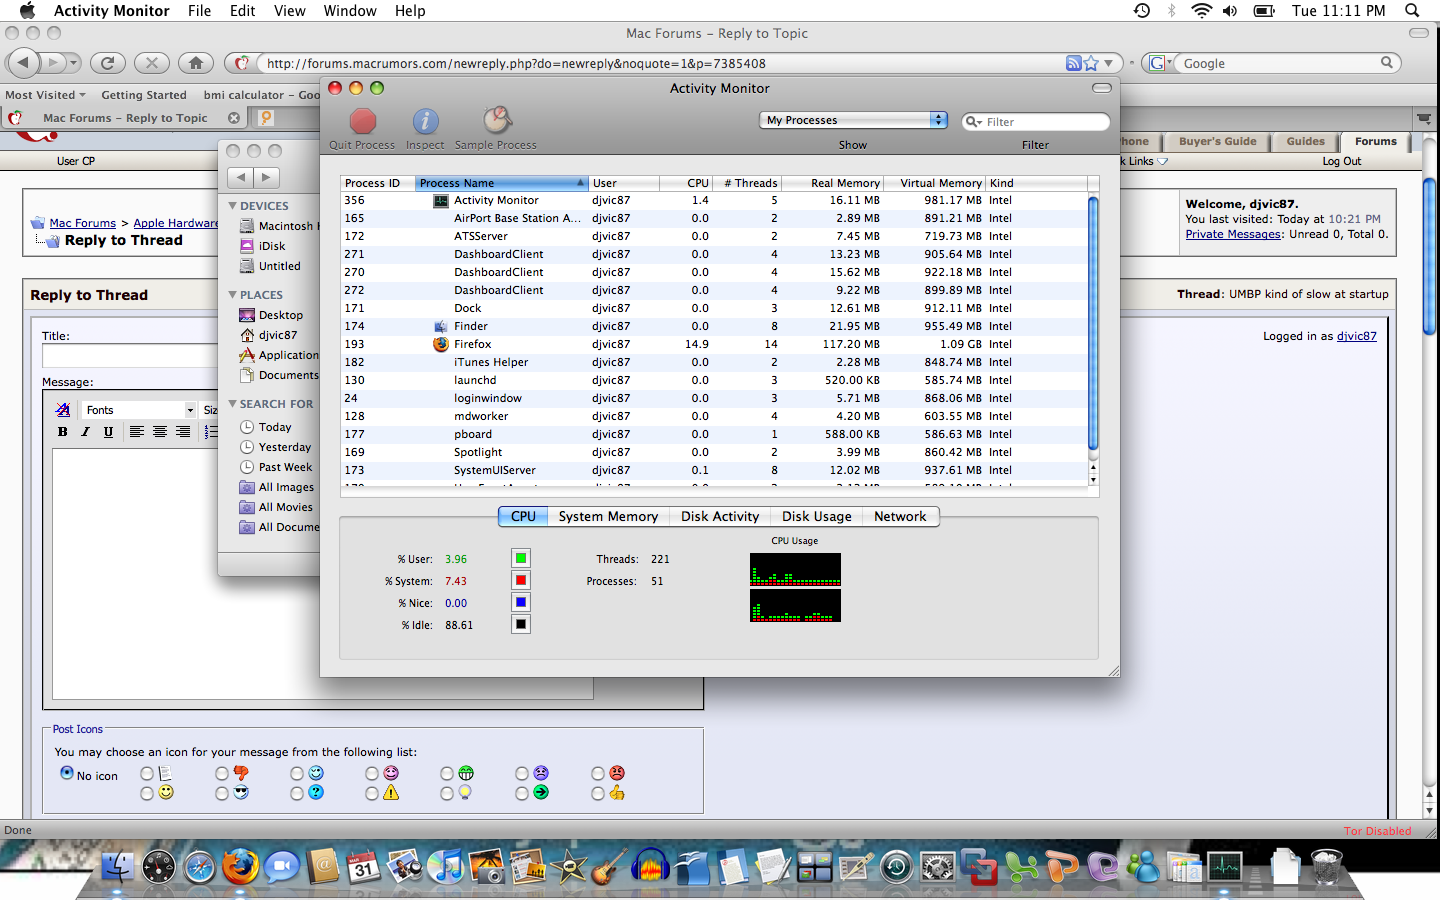Click the Spotlight magnifier in menu bar
1440x900 pixels.
tap(1412, 10)
